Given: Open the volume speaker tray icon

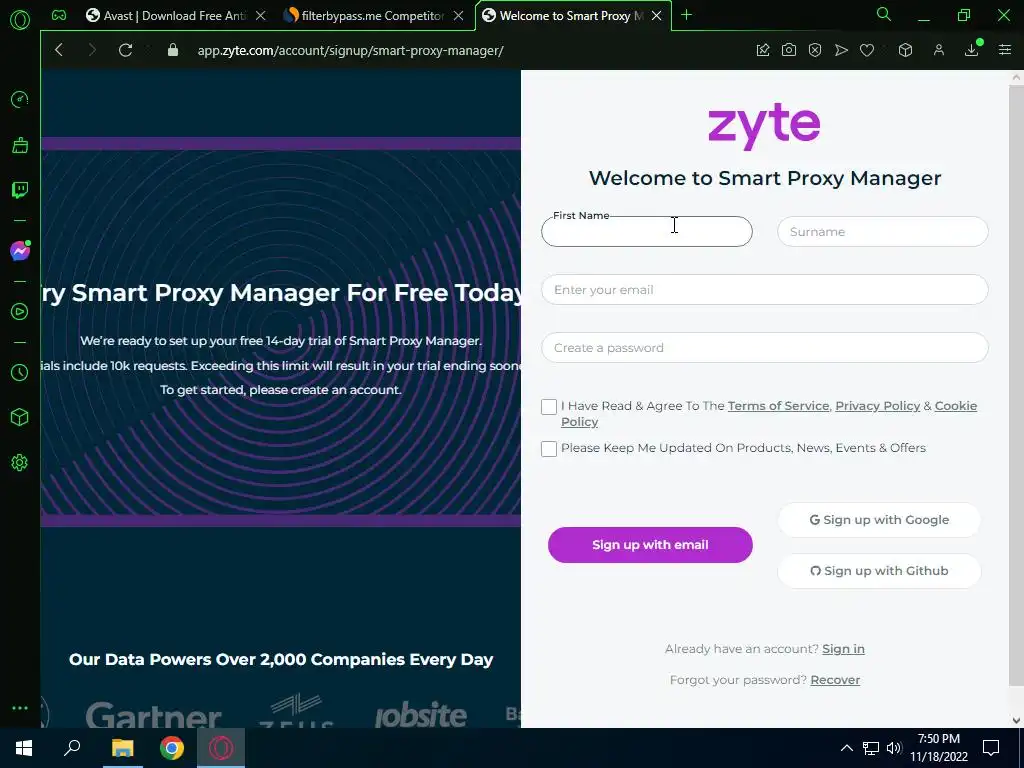Looking at the screenshot, I should (x=894, y=748).
